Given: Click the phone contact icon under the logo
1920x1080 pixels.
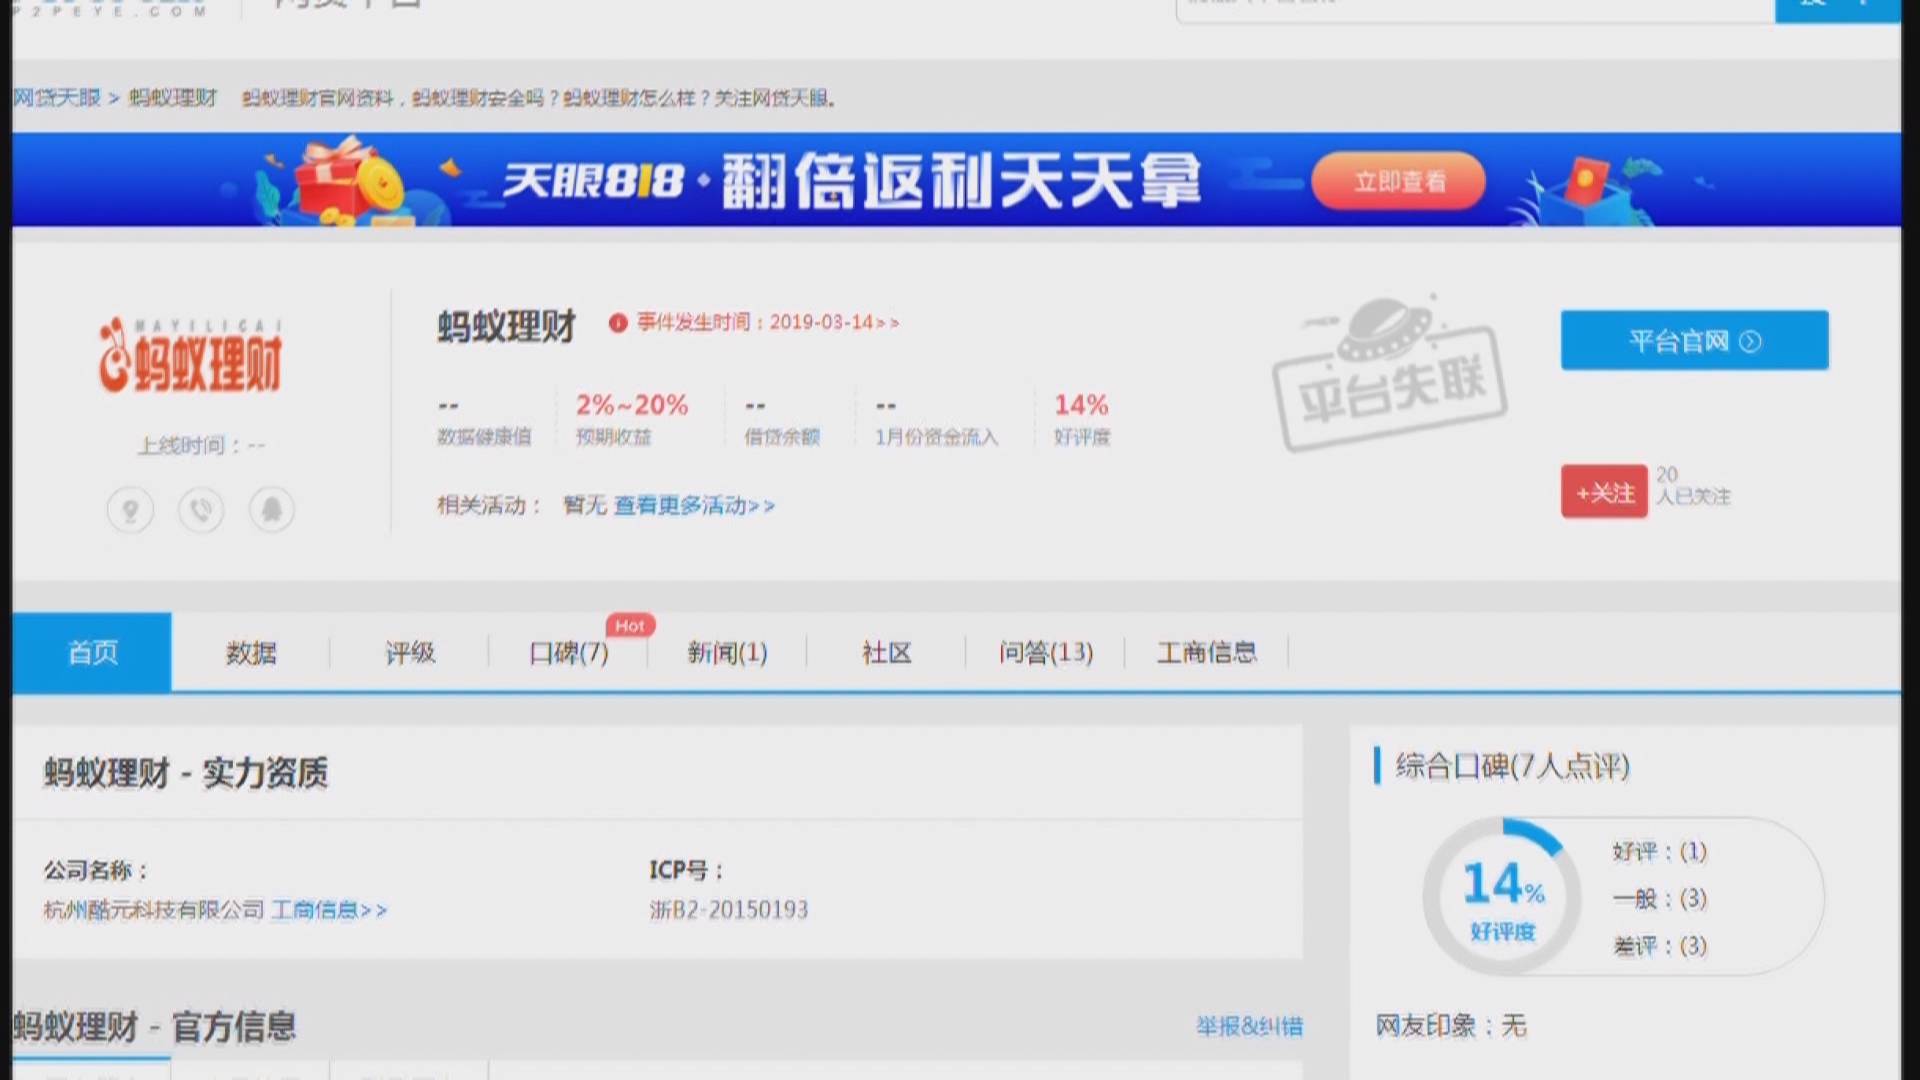Looking at the screenshot, I should 201,510.
